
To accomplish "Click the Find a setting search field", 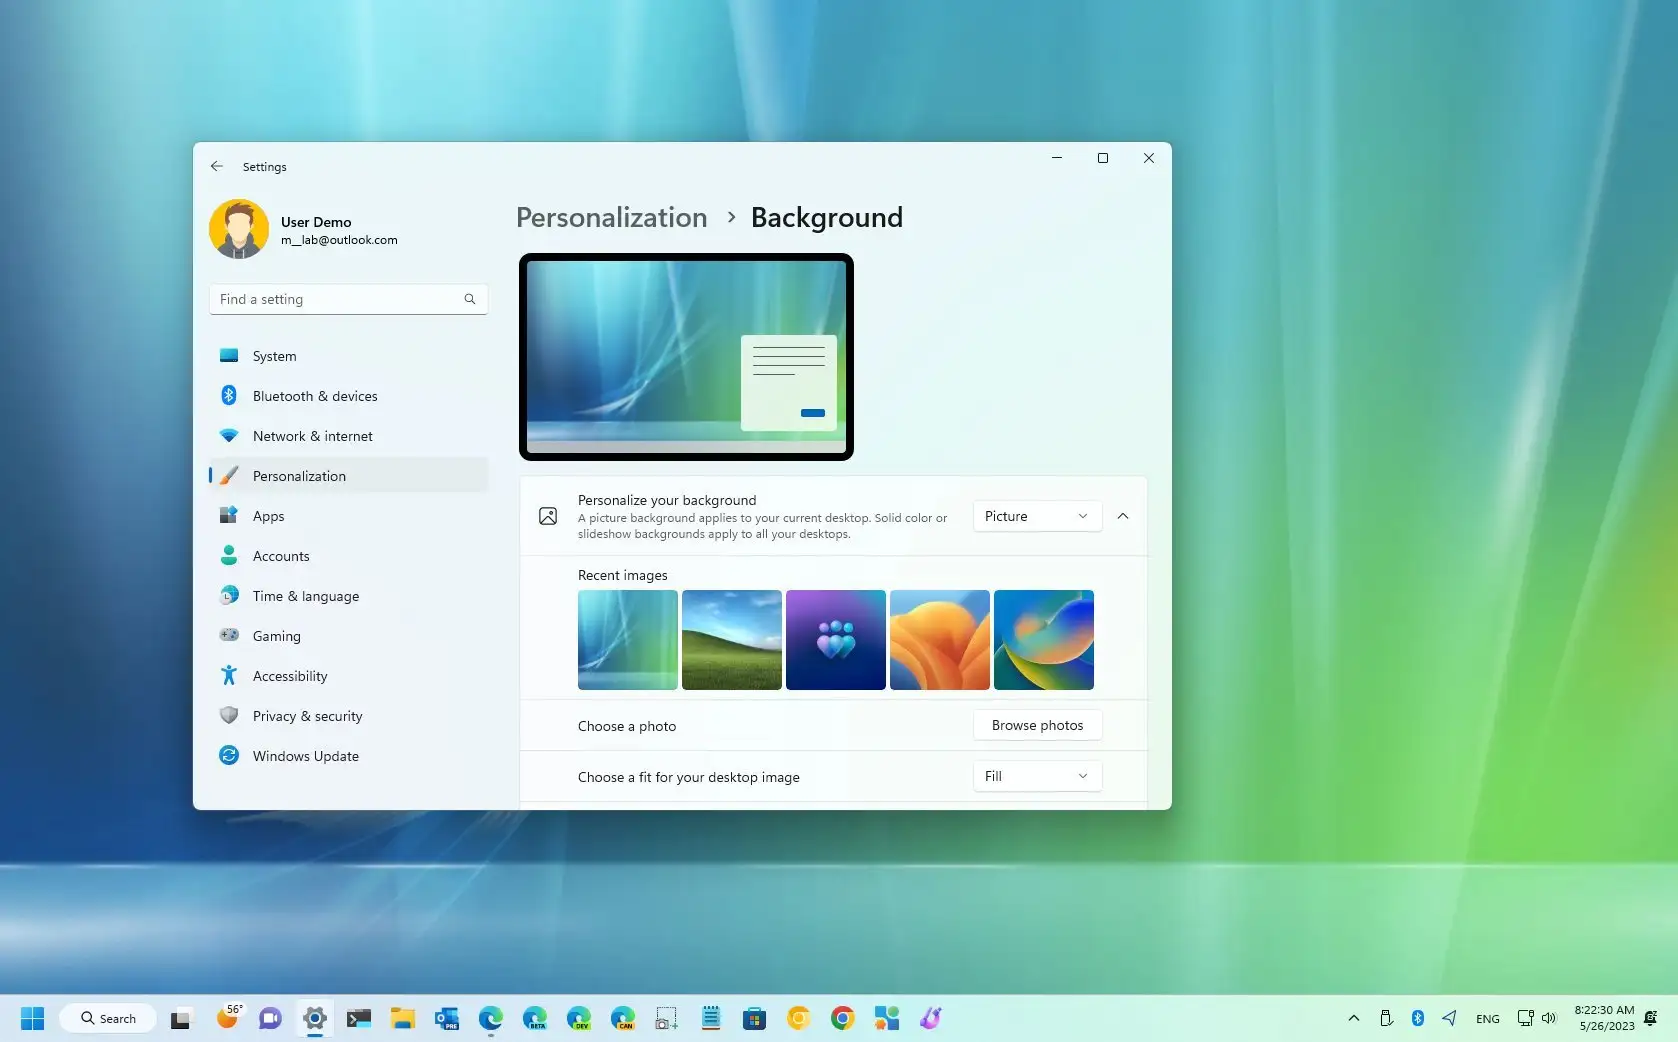I will pos(348,299).
